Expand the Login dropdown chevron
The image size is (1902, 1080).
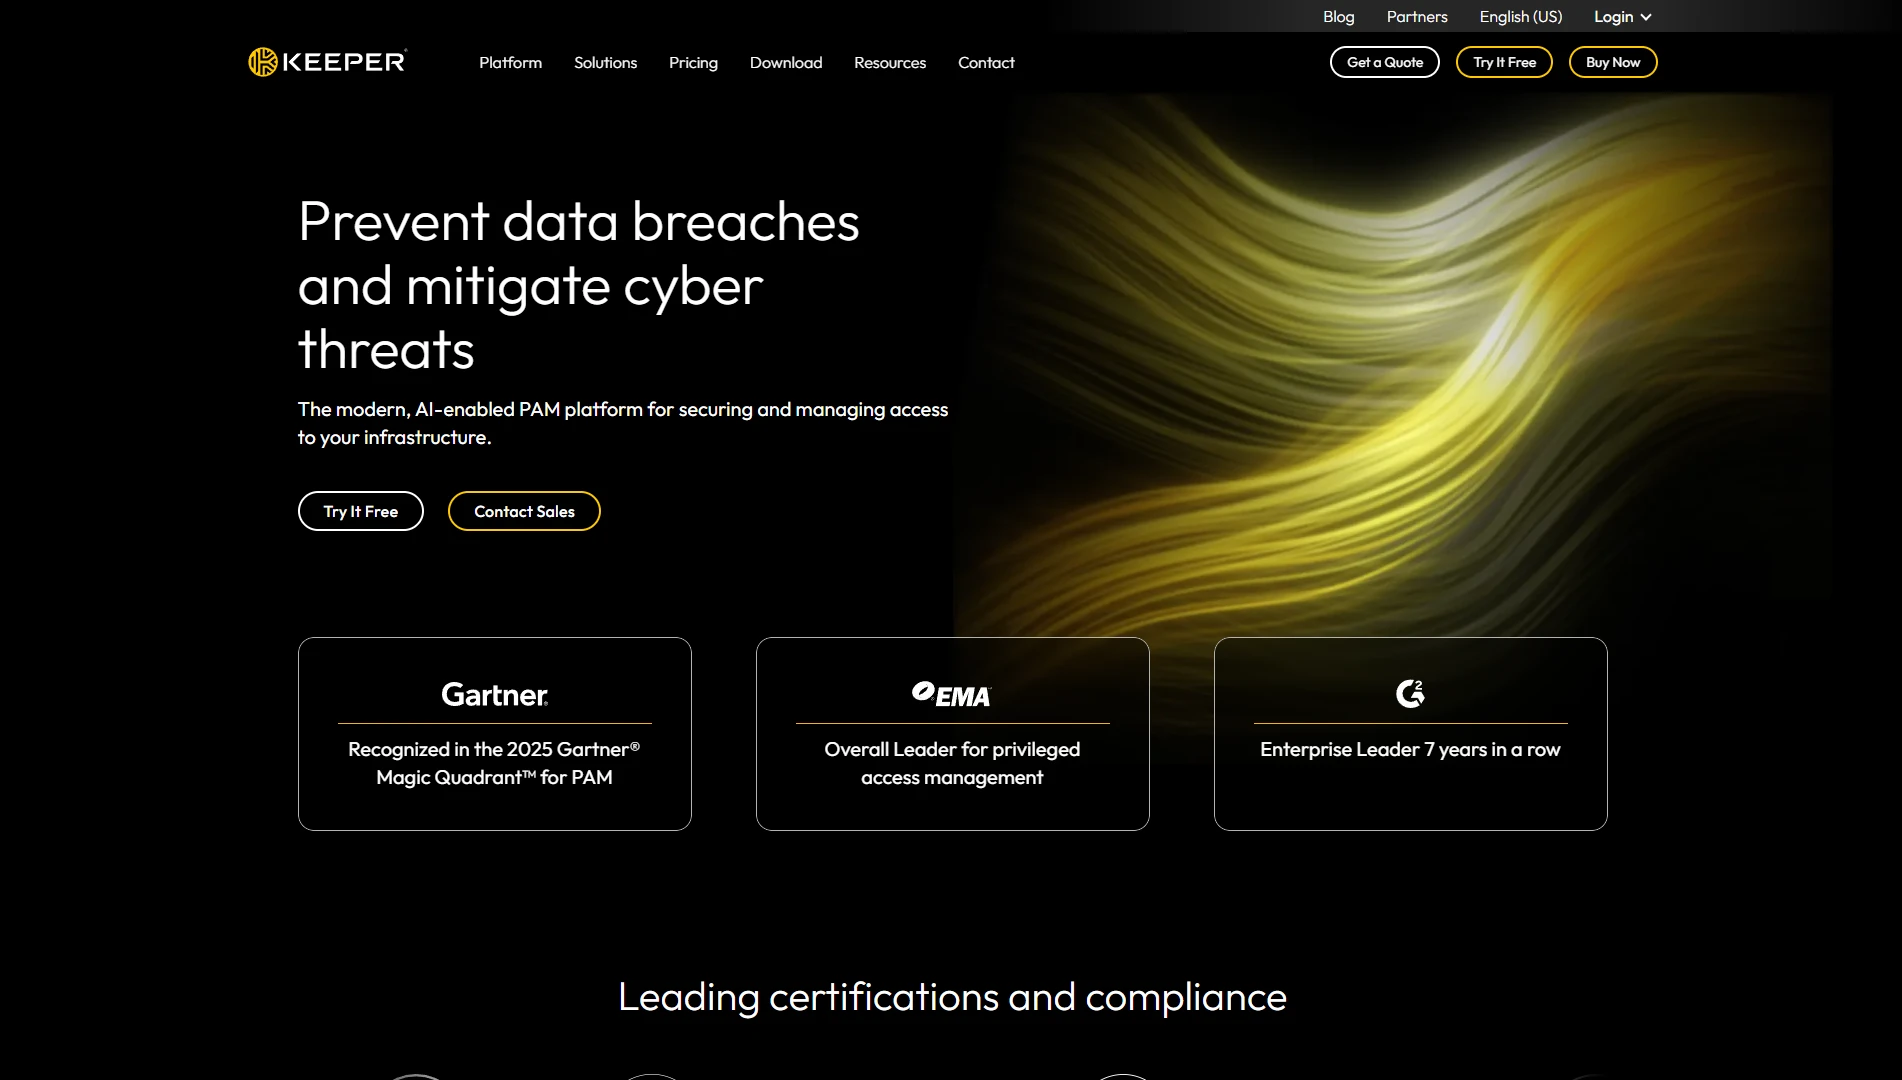pos(1646,17)
